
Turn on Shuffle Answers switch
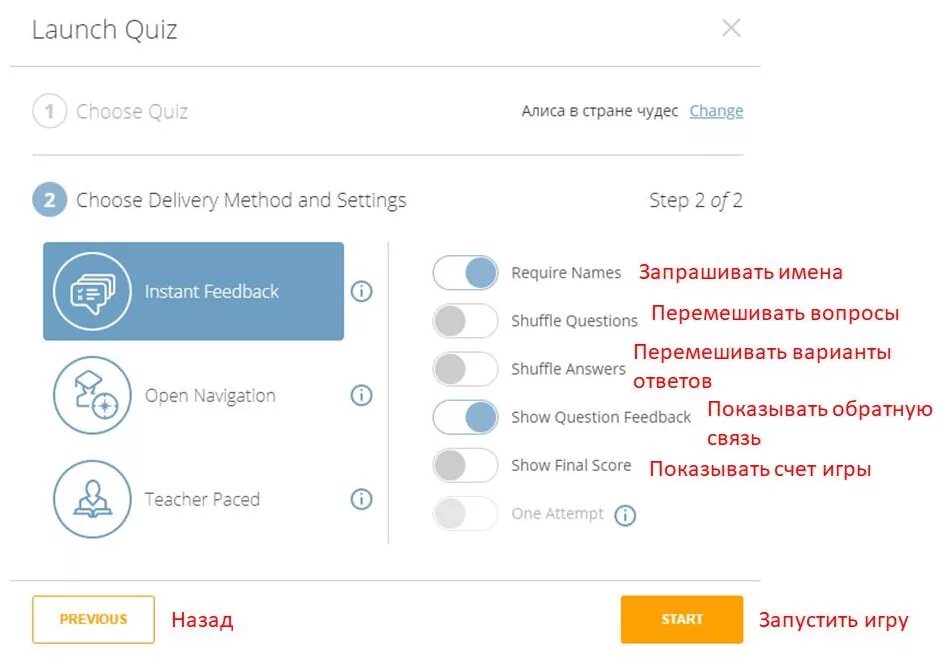(465, 369)
